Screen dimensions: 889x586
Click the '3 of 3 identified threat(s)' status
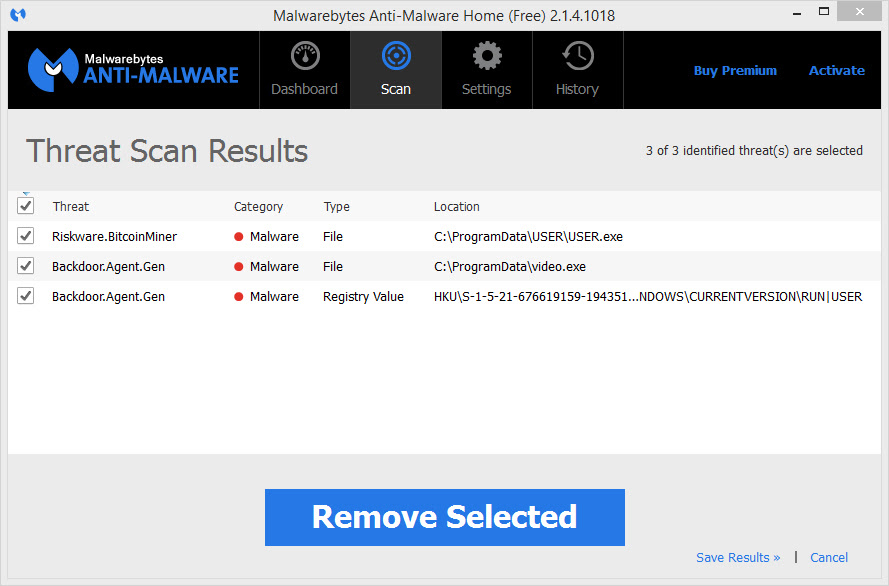click(754, 151)
